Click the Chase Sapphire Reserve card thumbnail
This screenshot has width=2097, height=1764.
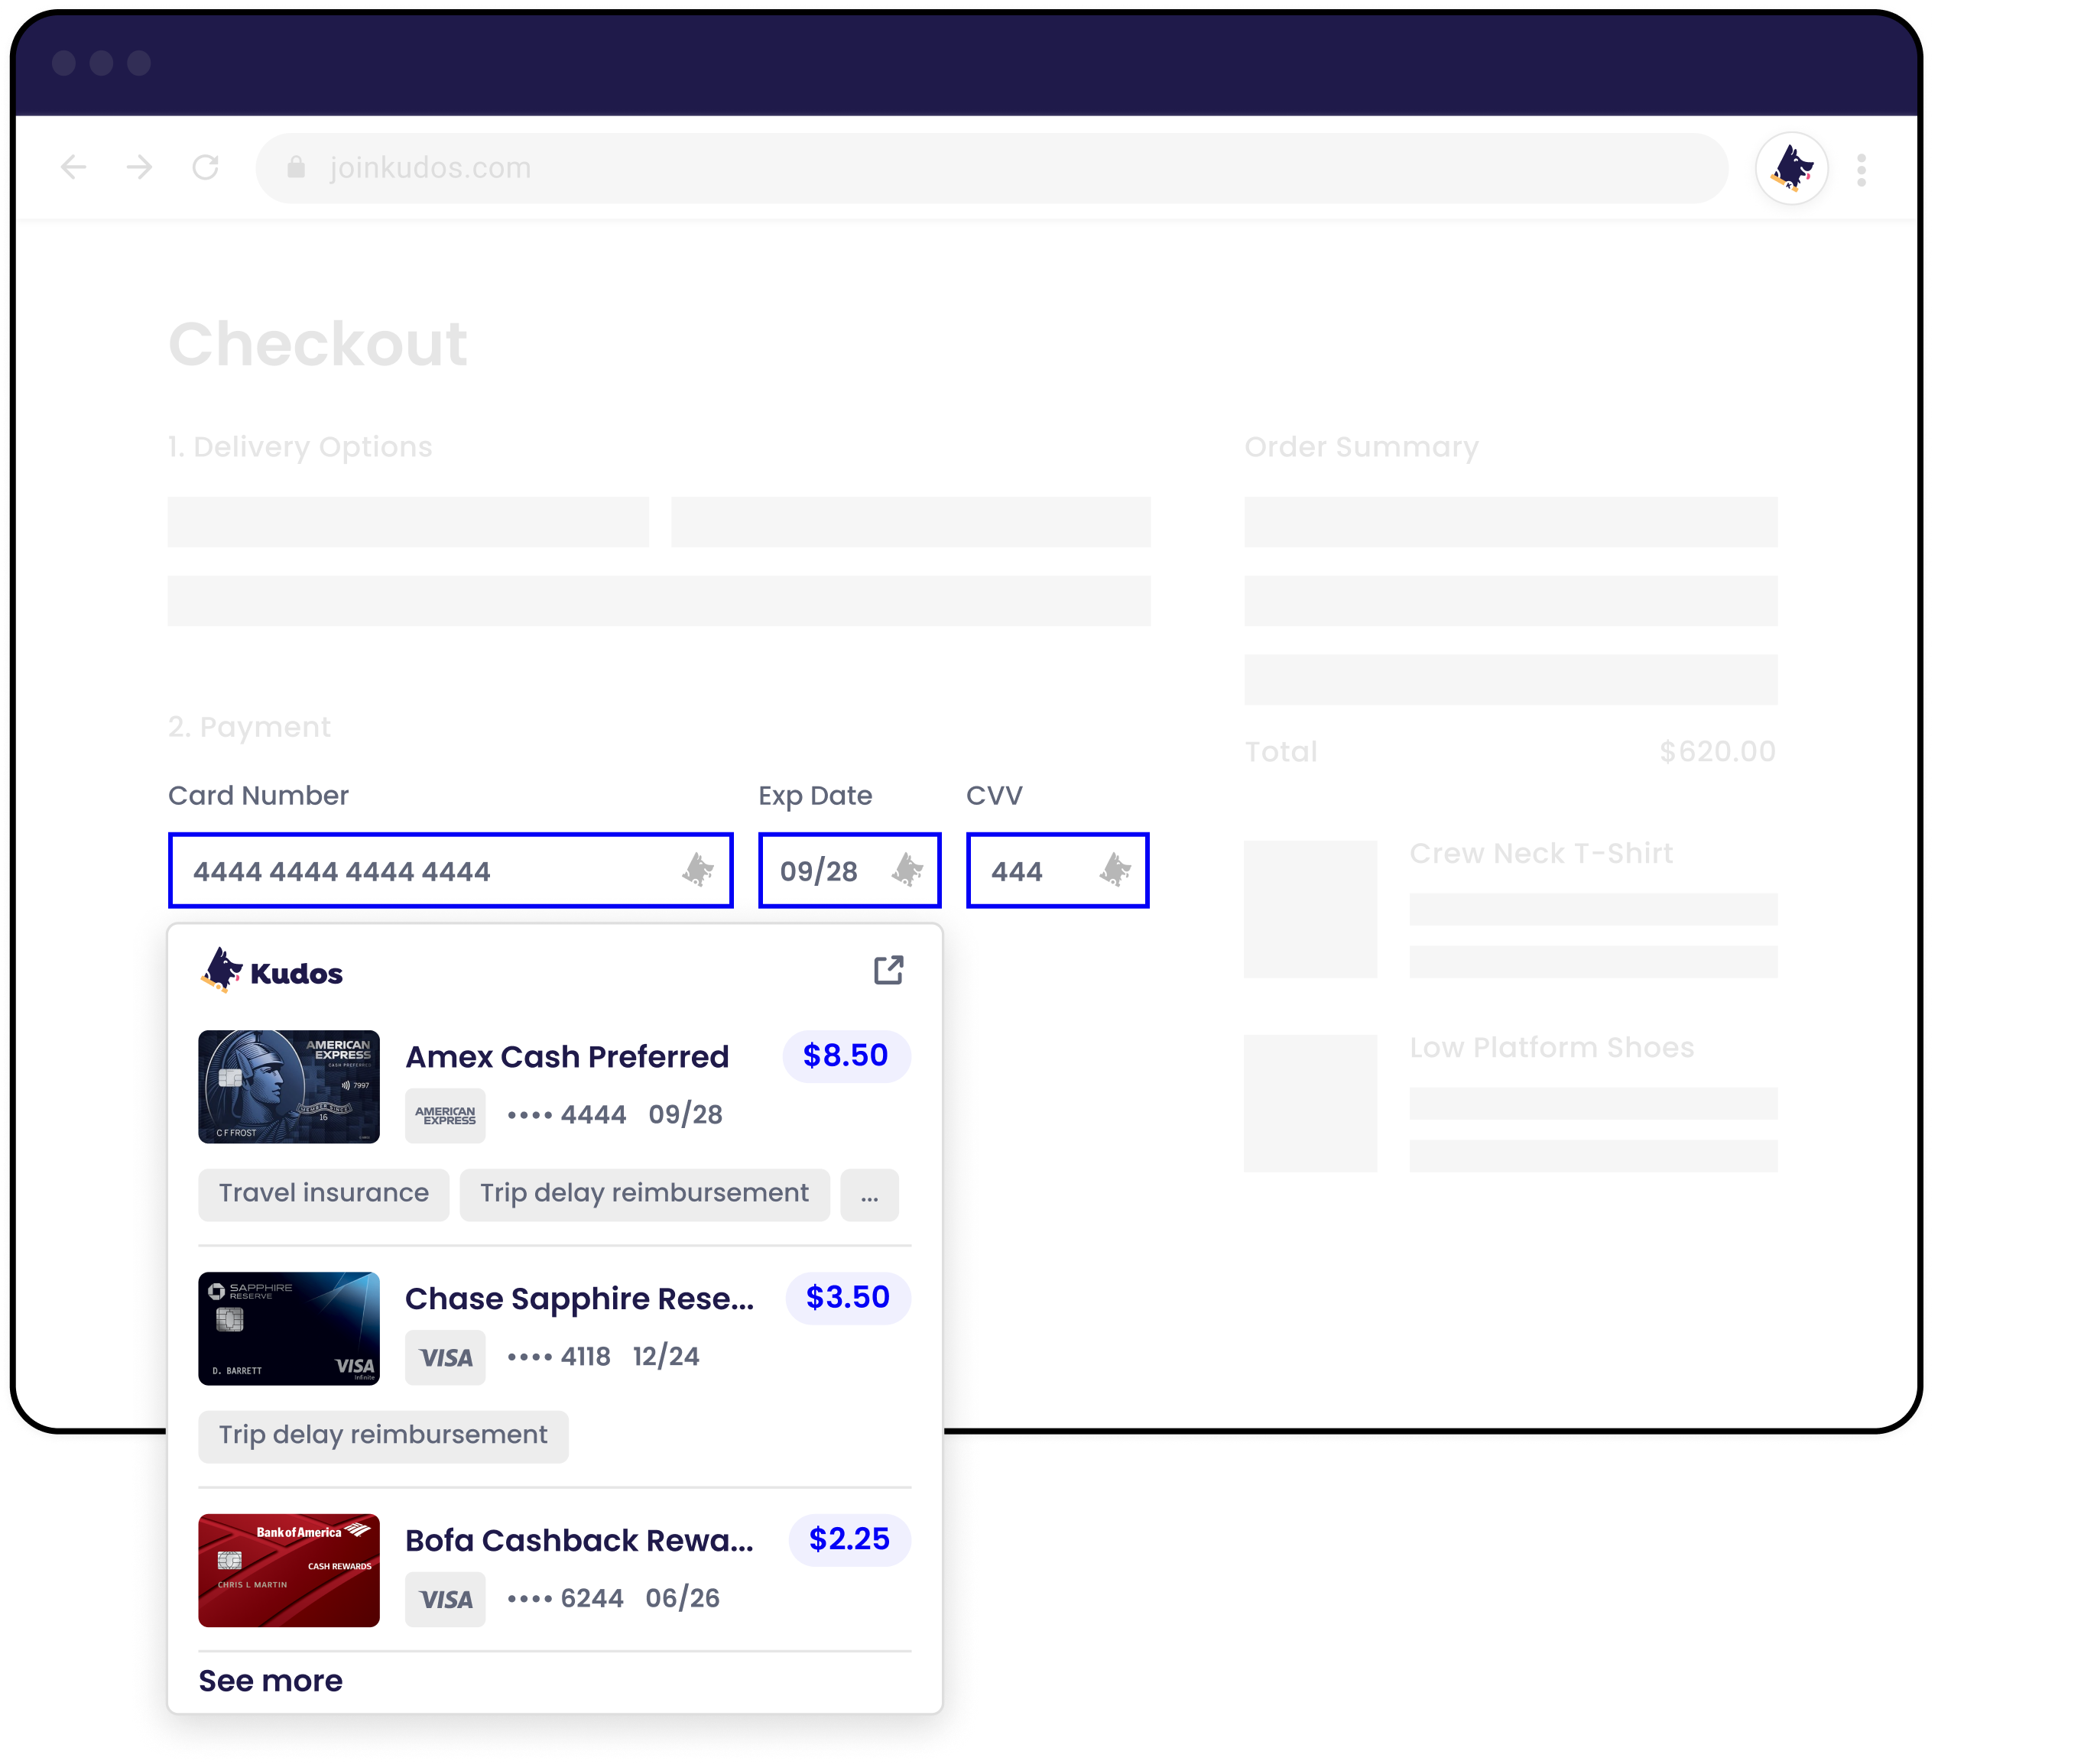coord(288,1329)
